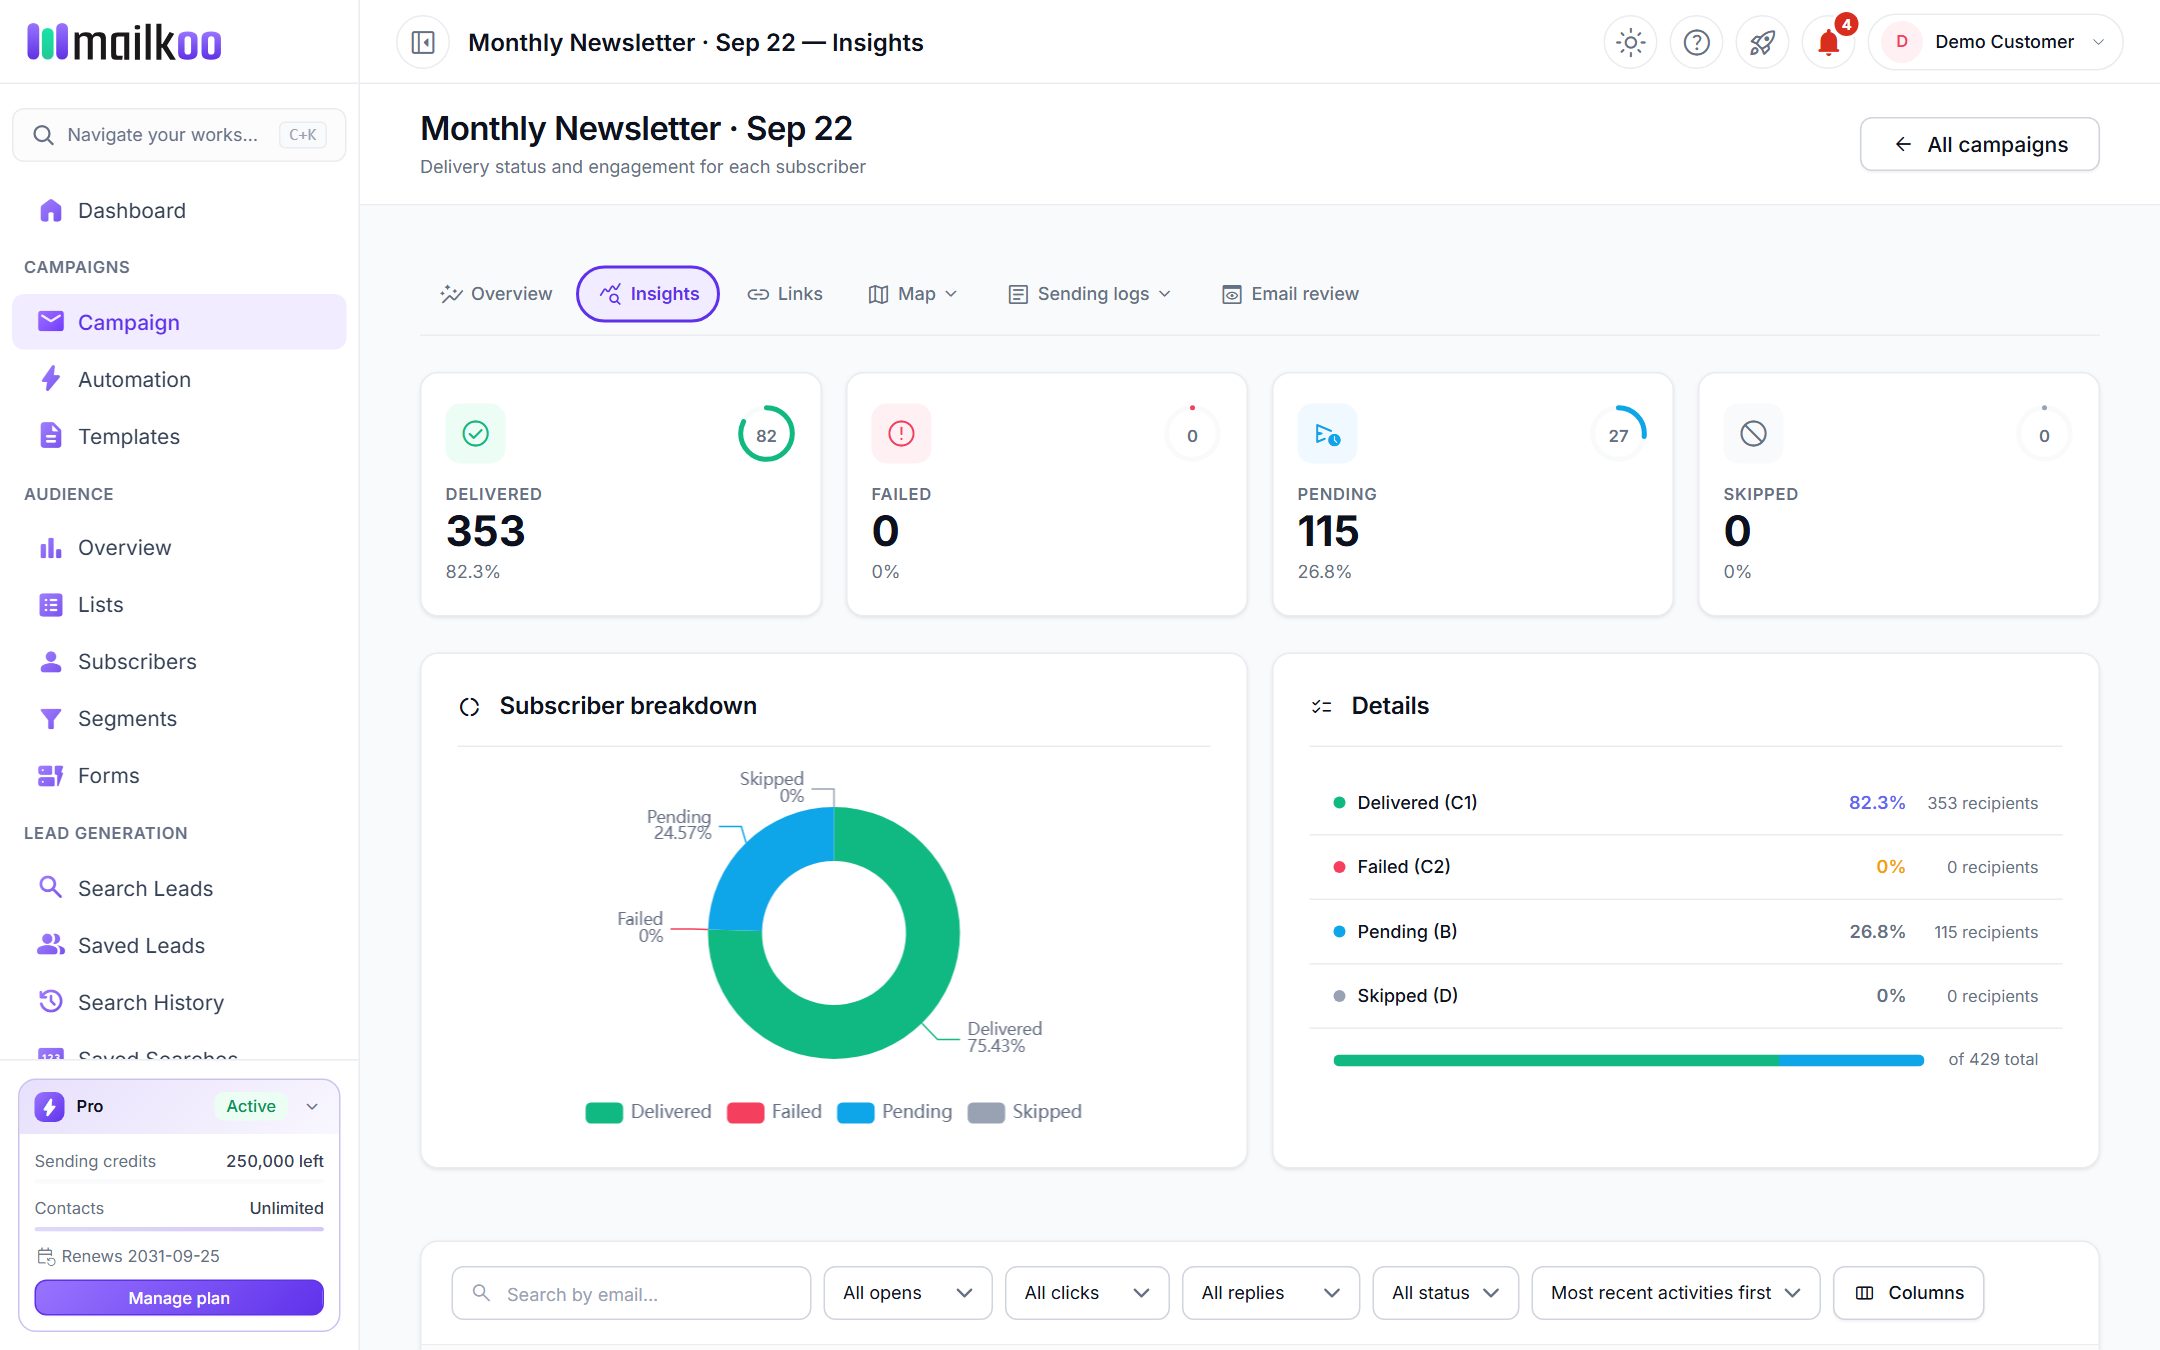Screen dimensions: 2160x1350
Task: Open the Map tab menu
Action: point(913,294)
